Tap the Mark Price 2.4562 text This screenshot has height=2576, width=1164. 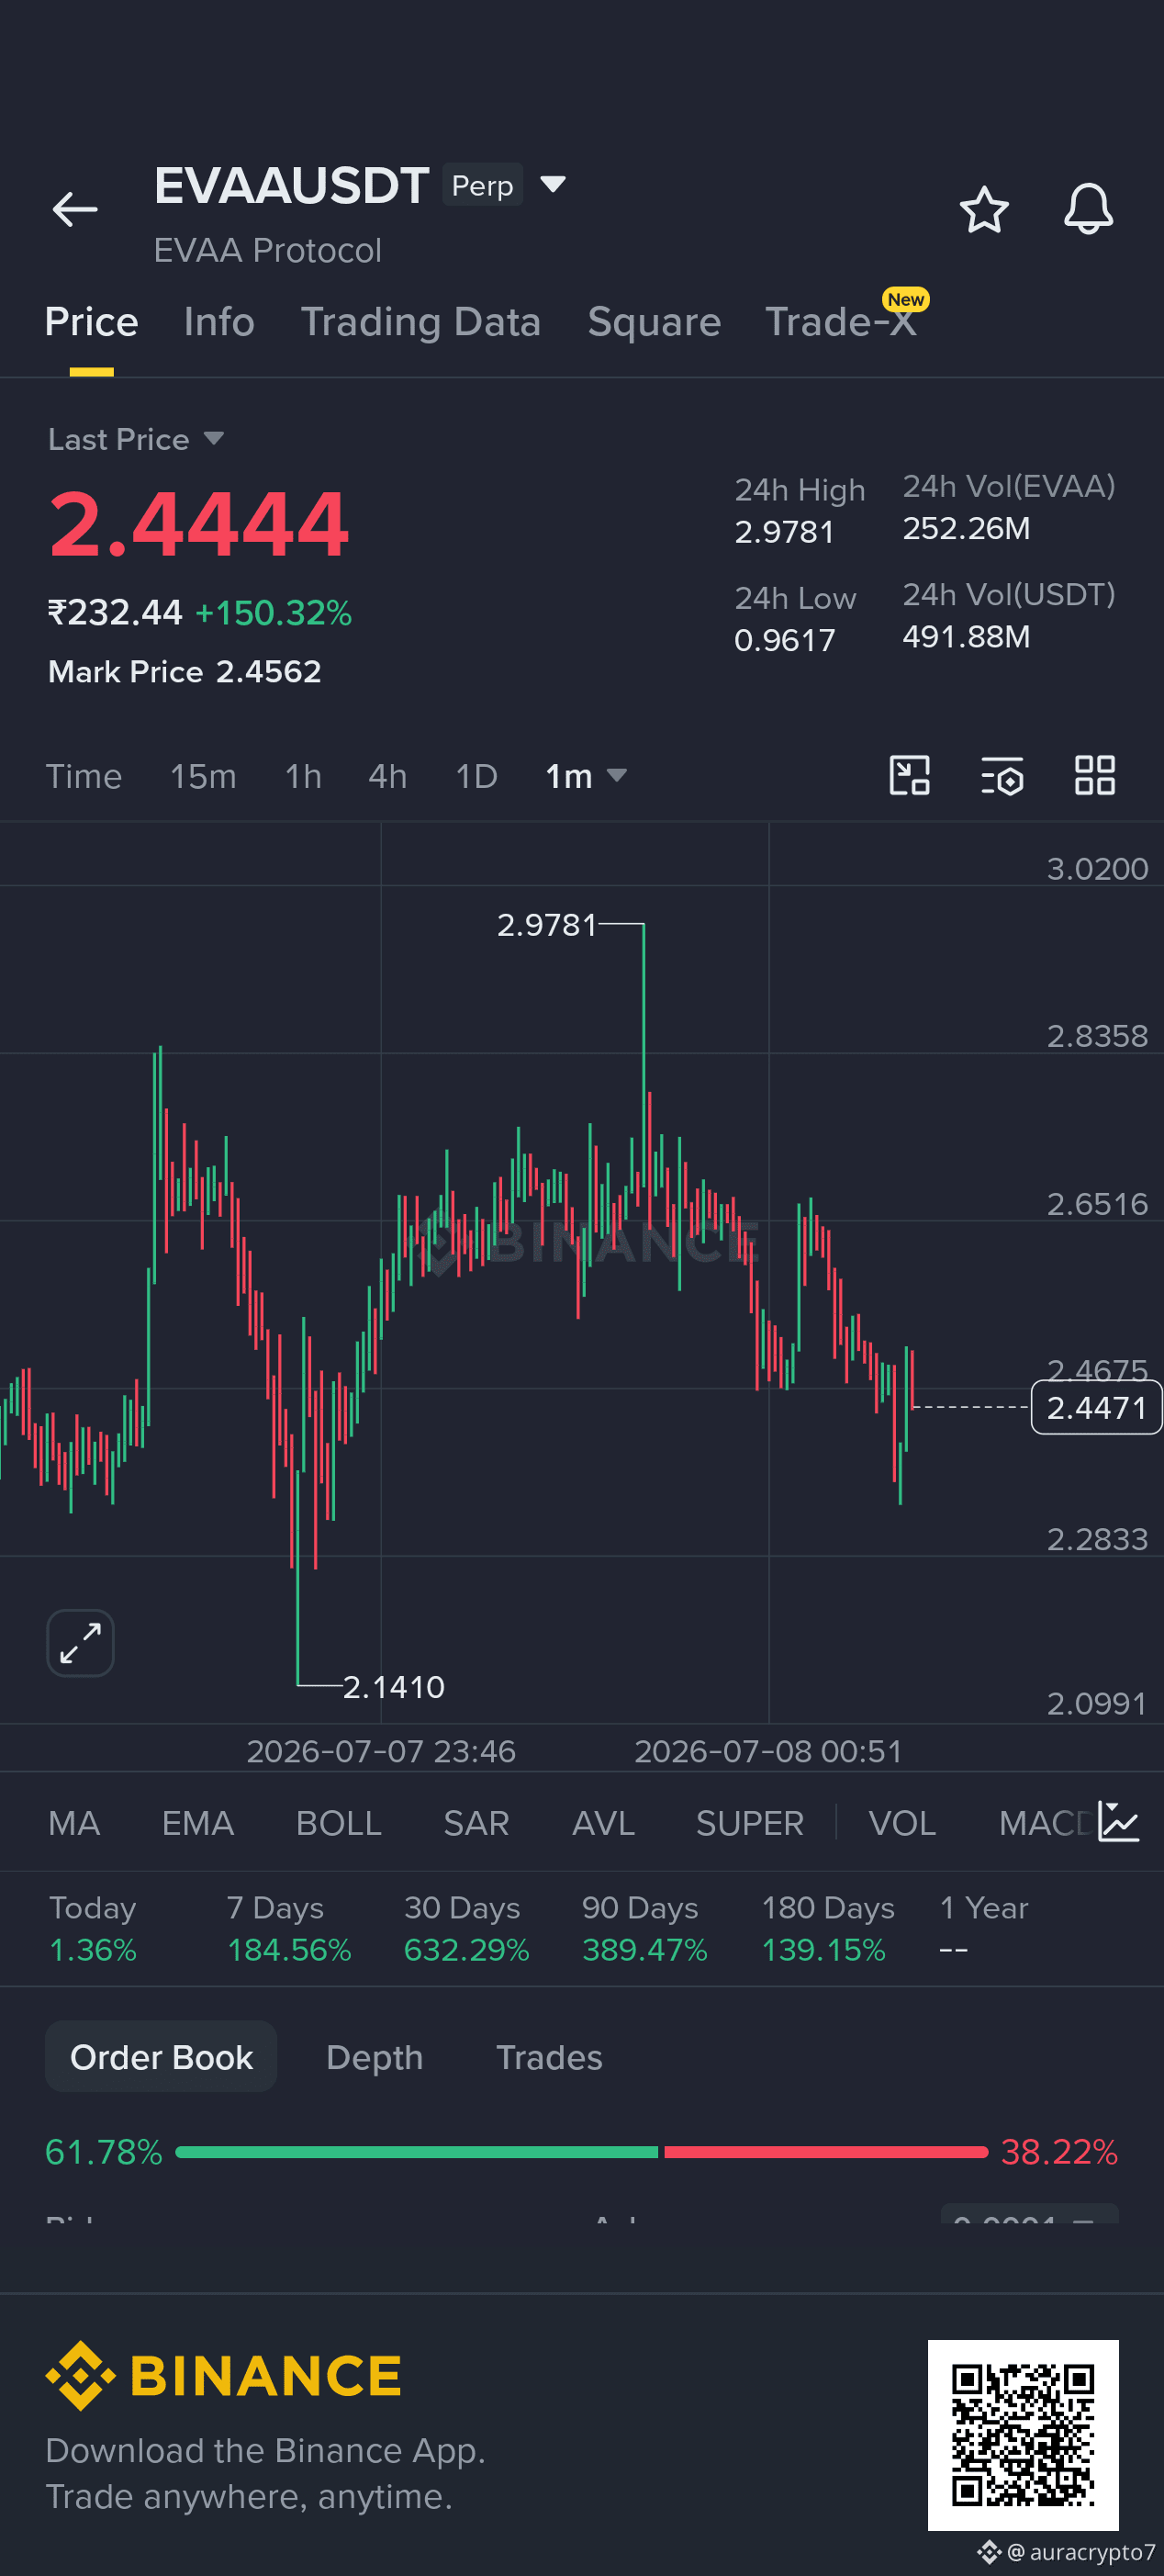click(185, 671)
